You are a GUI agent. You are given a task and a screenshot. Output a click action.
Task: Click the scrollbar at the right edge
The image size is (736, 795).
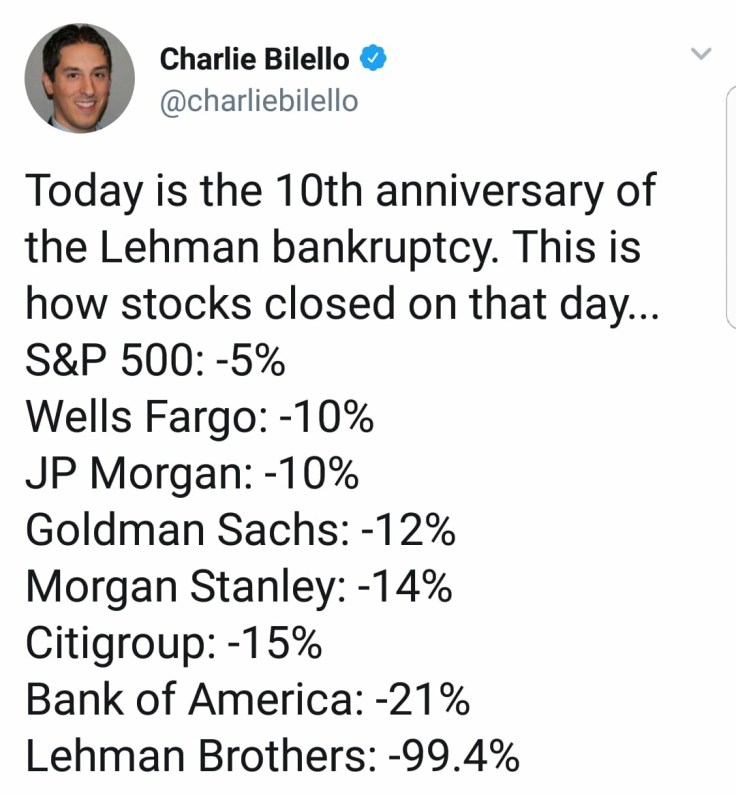pos(731,200)
